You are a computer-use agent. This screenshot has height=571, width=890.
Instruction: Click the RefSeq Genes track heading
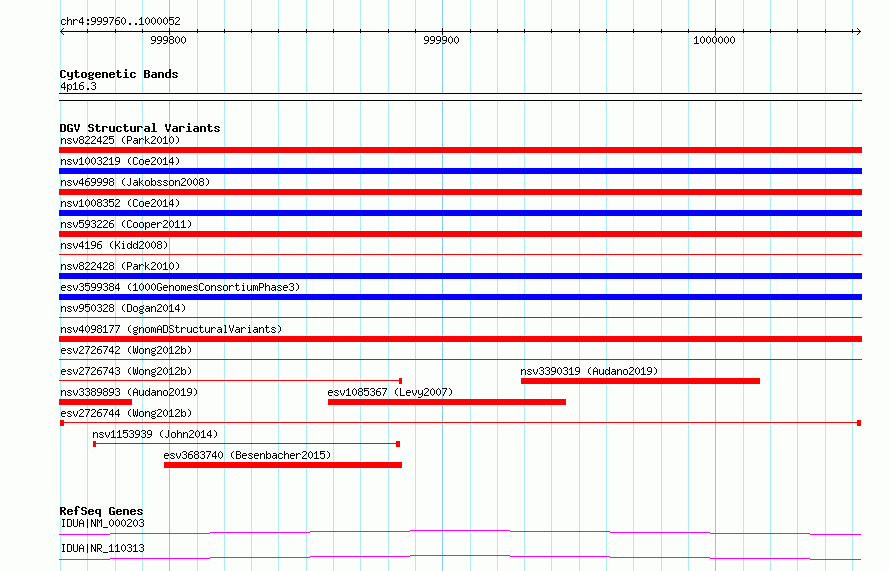[x=101, y=511]
